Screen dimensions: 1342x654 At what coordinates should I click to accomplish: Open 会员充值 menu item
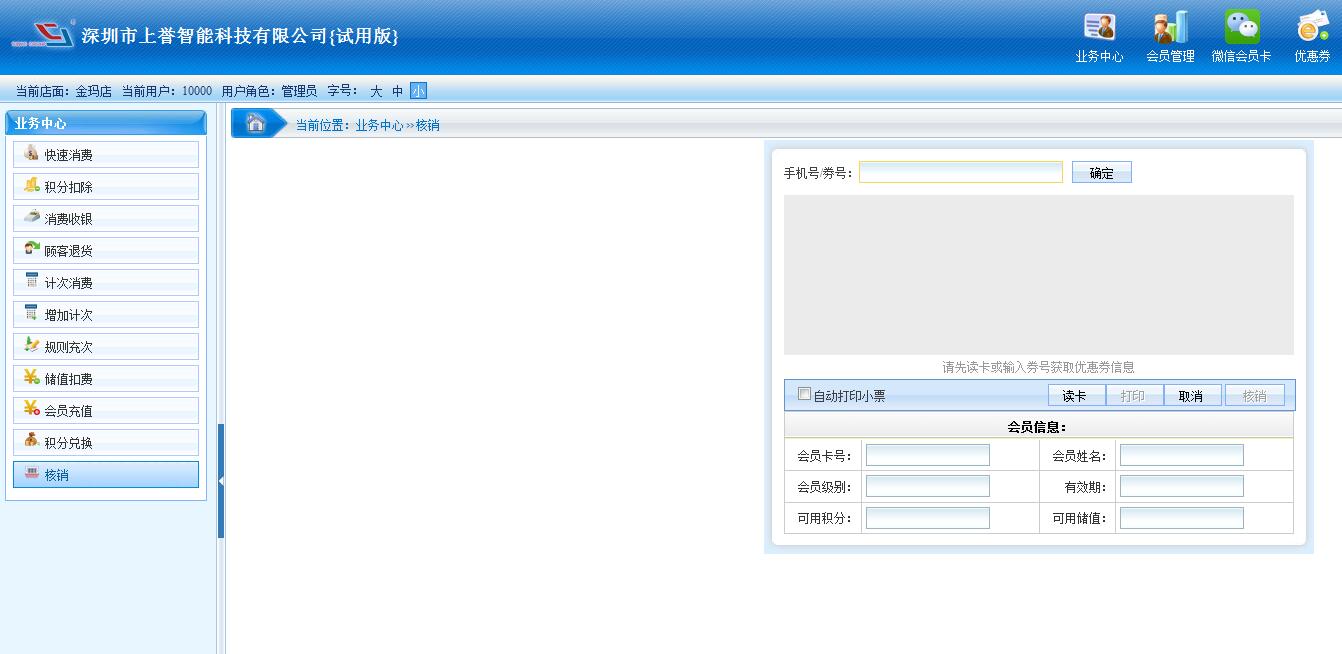tap(106, 411)
